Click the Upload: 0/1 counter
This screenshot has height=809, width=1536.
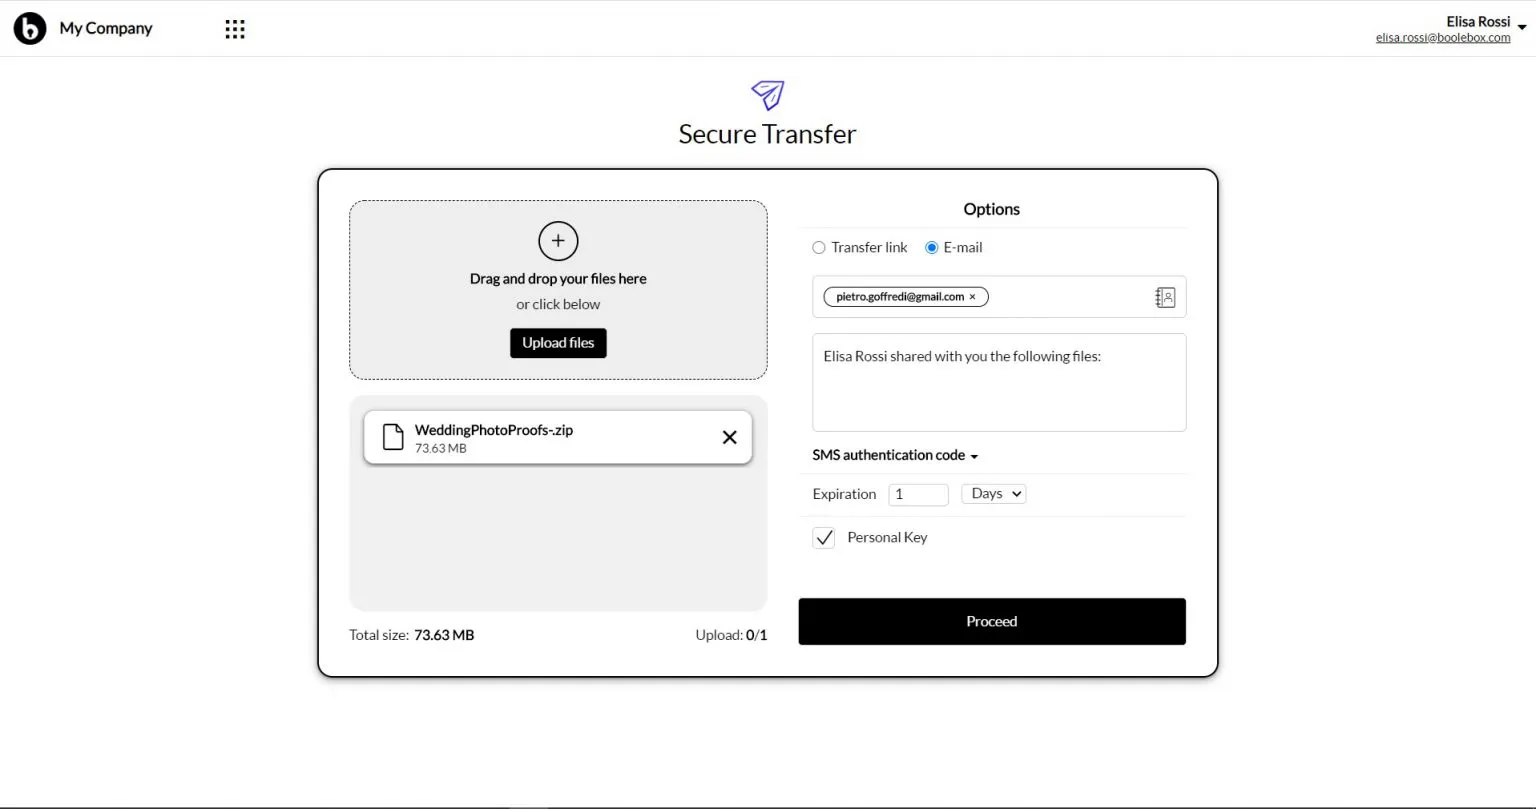[x=731, y=635]
